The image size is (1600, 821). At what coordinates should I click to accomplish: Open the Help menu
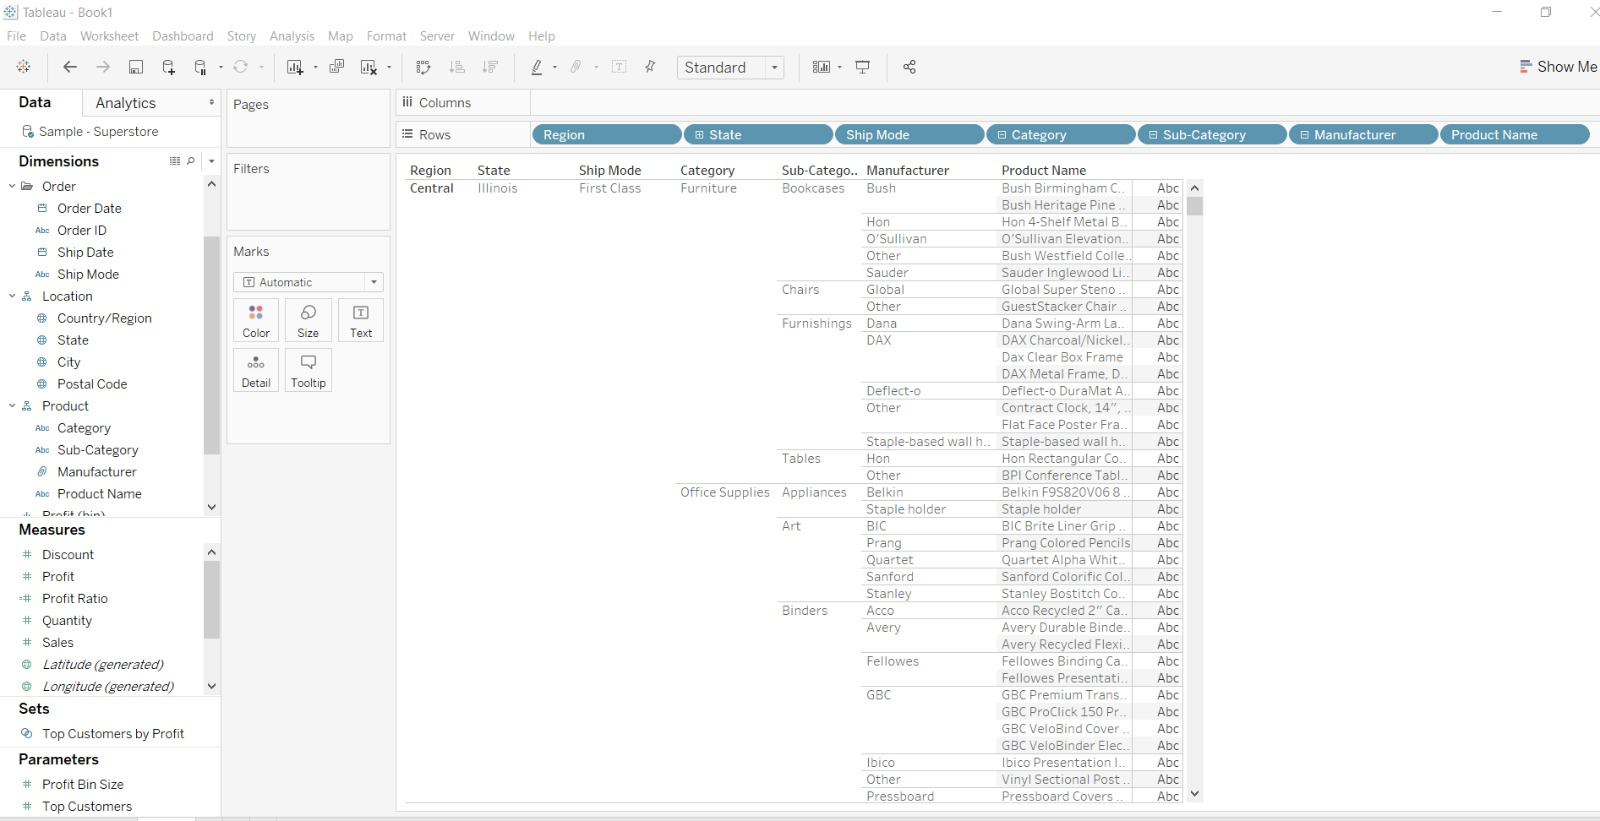(x=542, y=36)
